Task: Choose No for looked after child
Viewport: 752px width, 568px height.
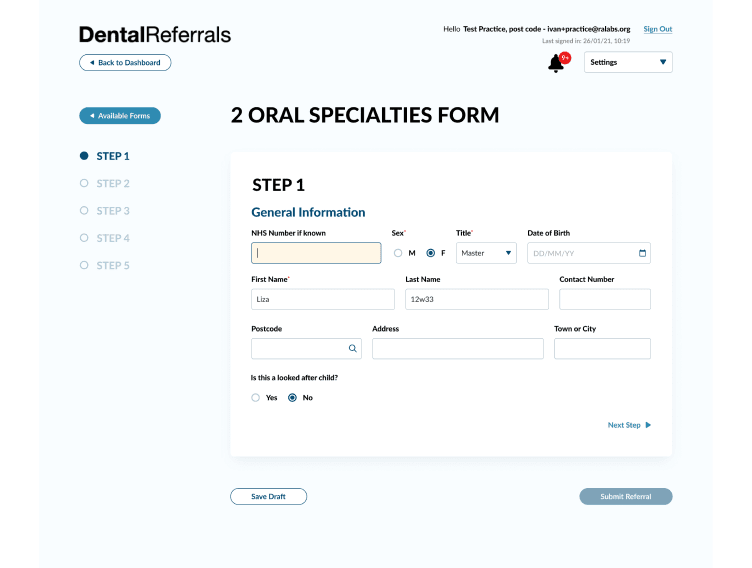Action: click(292, 398)
